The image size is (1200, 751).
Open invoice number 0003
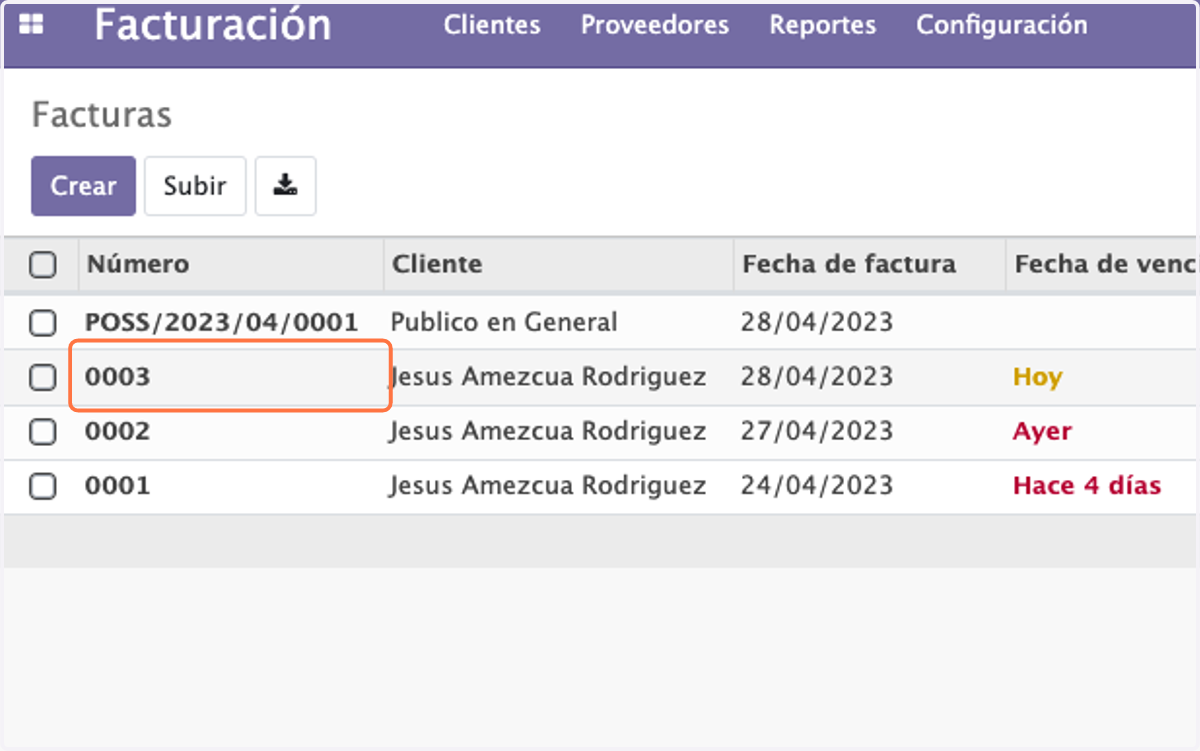(x=117, y=377)
